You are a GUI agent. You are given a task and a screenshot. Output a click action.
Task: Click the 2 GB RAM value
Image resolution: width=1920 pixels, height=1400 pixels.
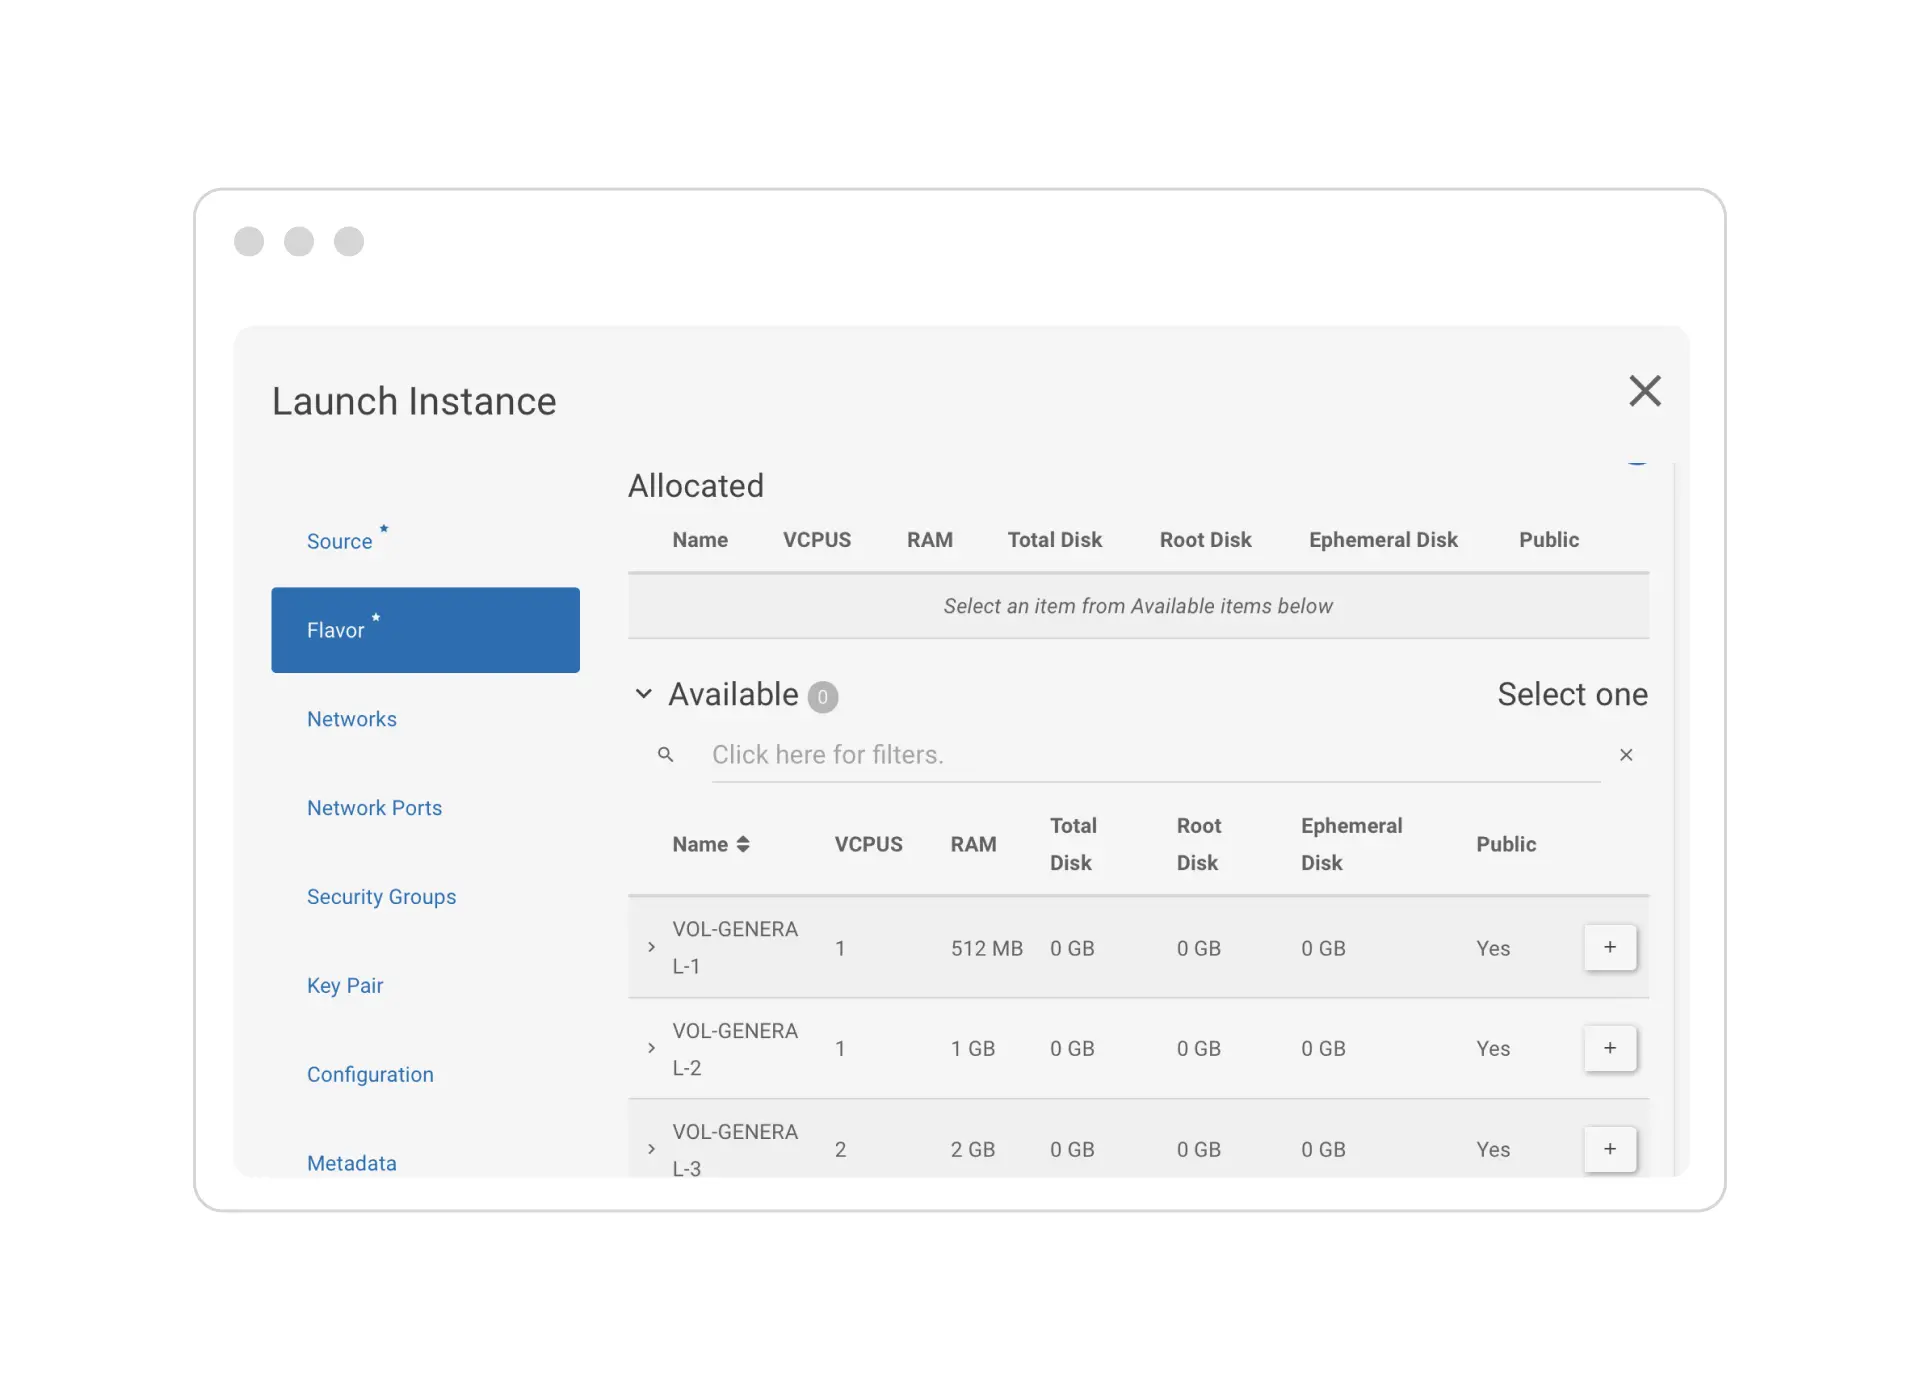point(973,1150)
